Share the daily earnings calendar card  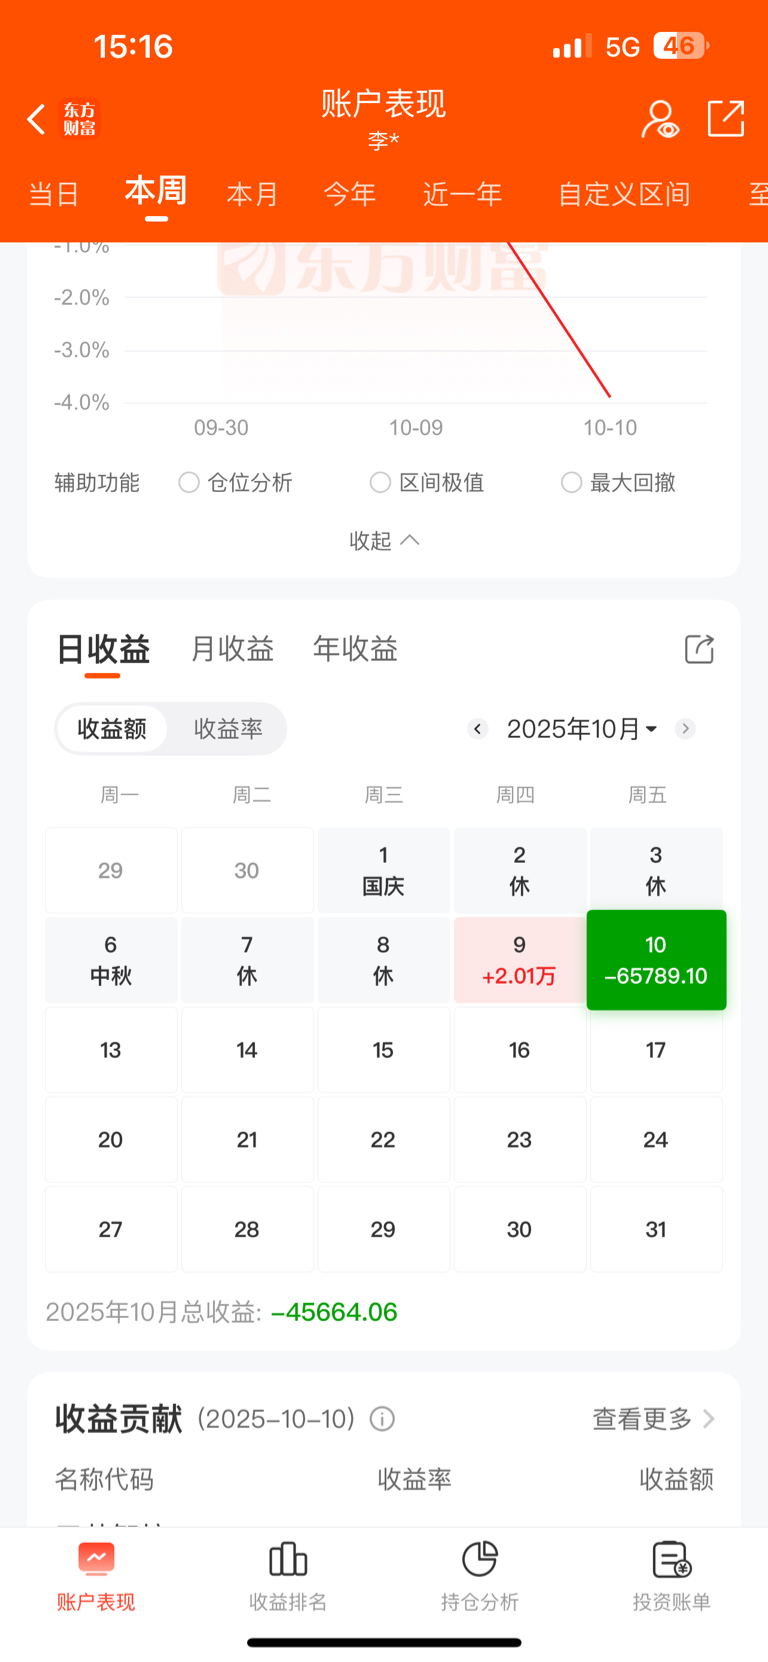click(x=699, y=649)
